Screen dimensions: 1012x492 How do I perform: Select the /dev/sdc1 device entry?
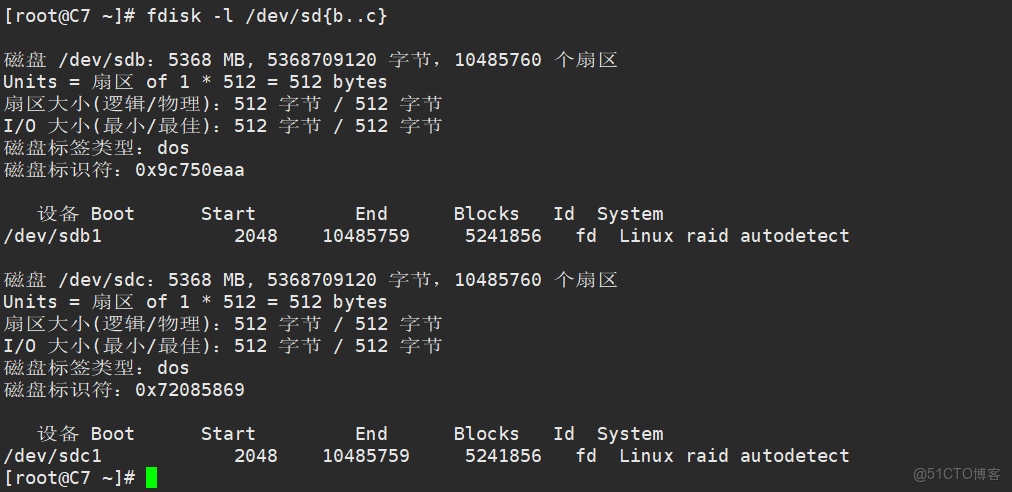pos(53,456)
